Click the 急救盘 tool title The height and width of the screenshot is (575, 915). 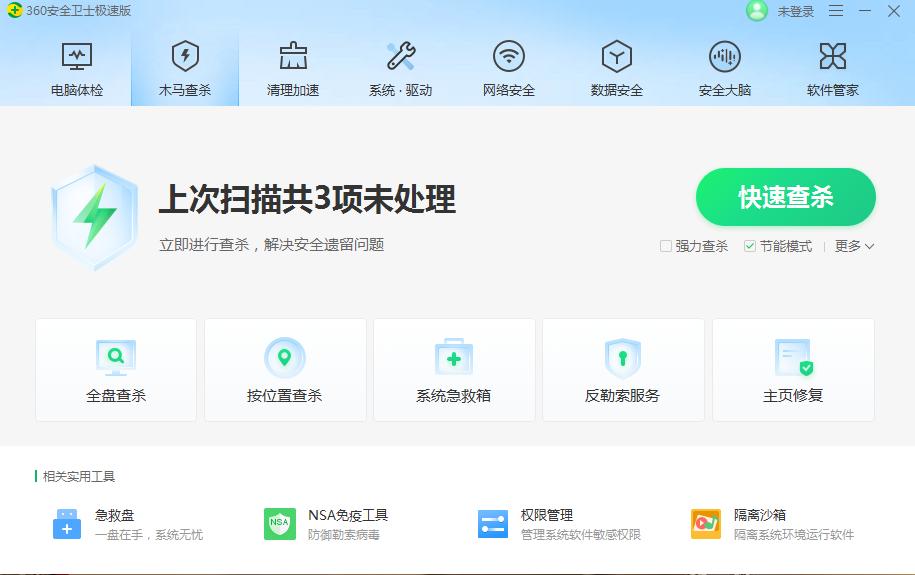[x=114, y=515]
